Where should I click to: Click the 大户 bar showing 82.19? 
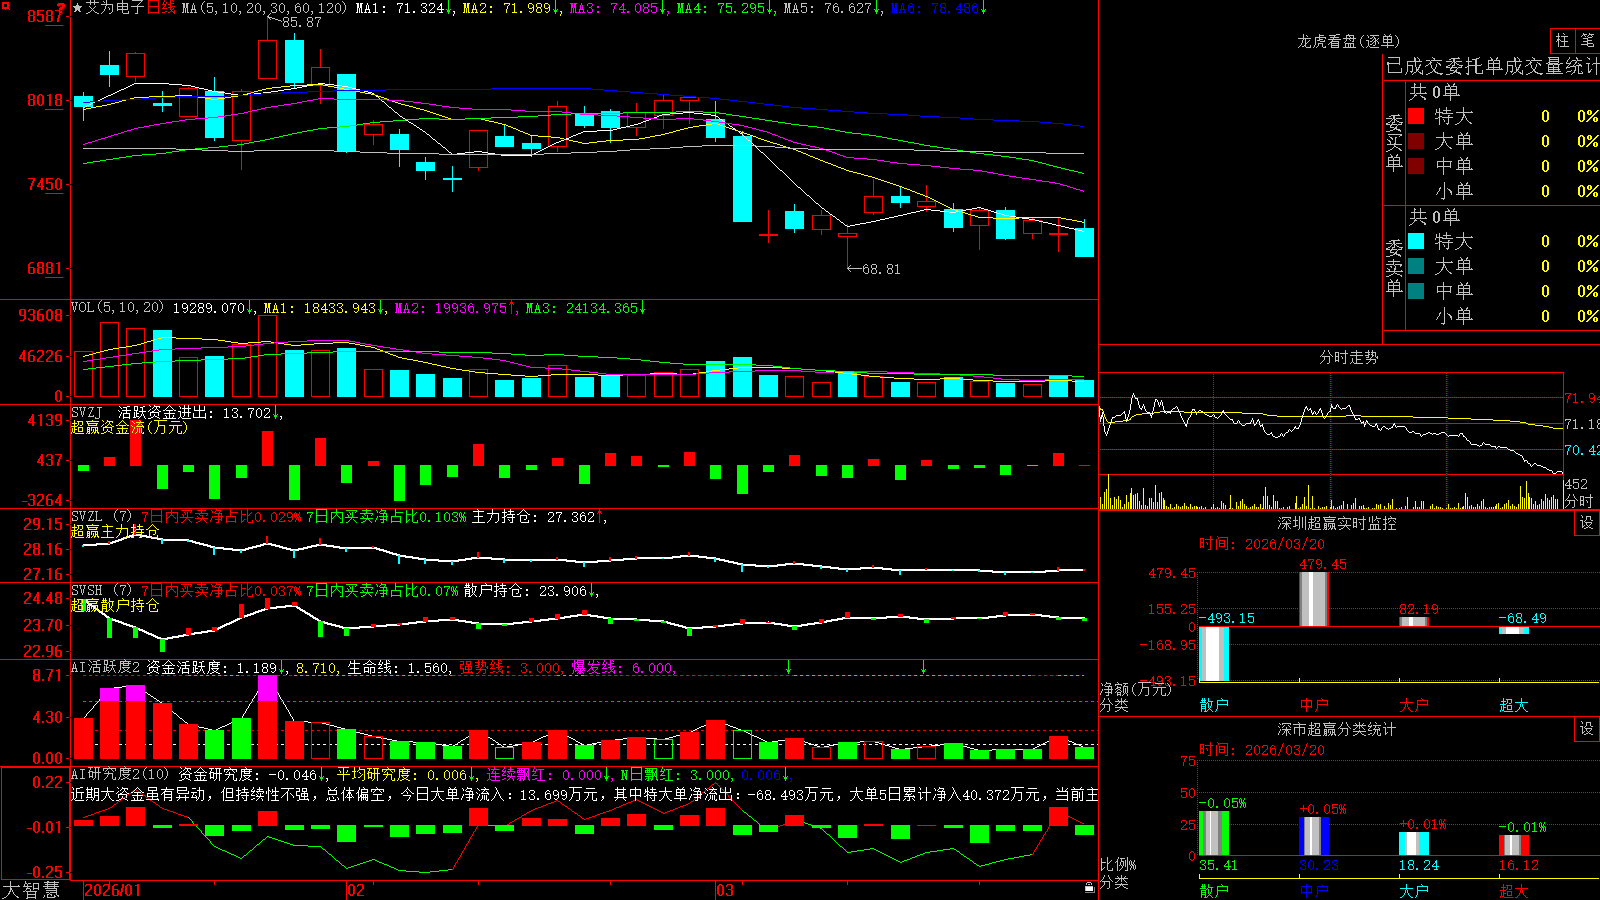click(1413, 622)
